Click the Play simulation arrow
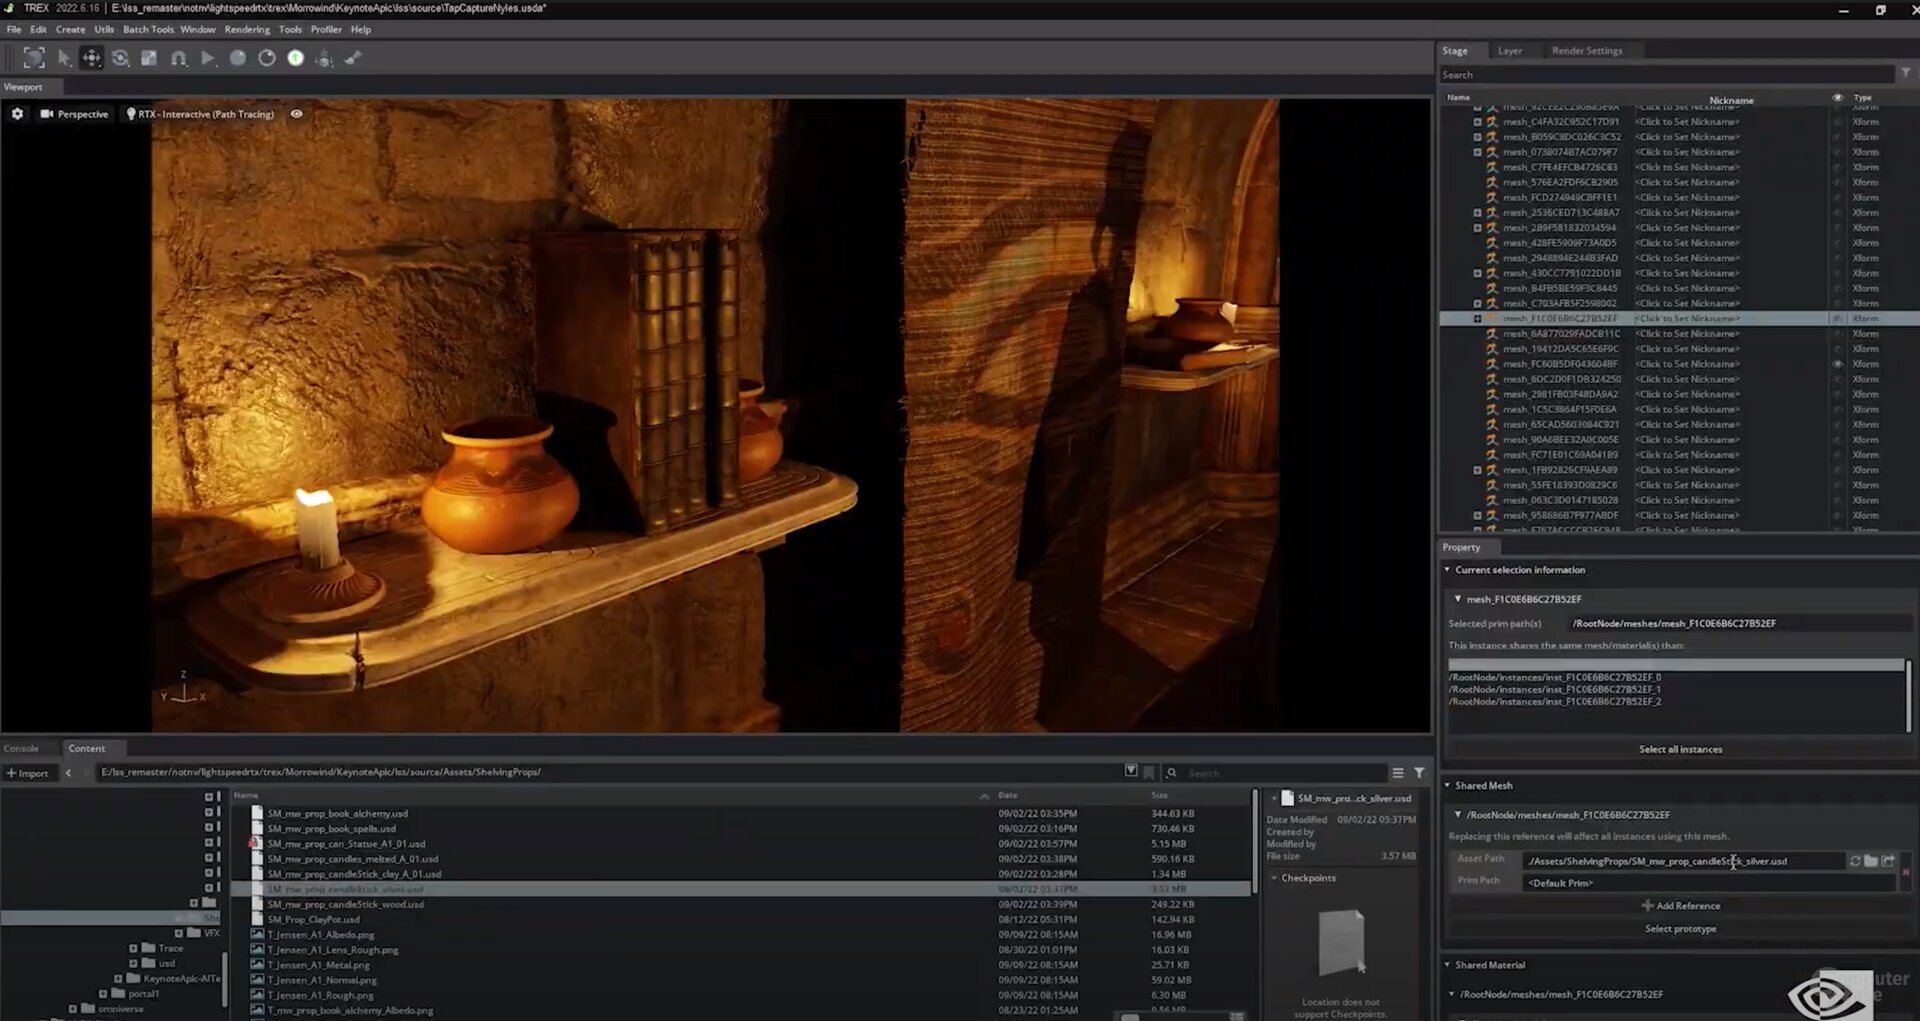1920x1021 pixels. pyautogui.click(x=208, y=58)
